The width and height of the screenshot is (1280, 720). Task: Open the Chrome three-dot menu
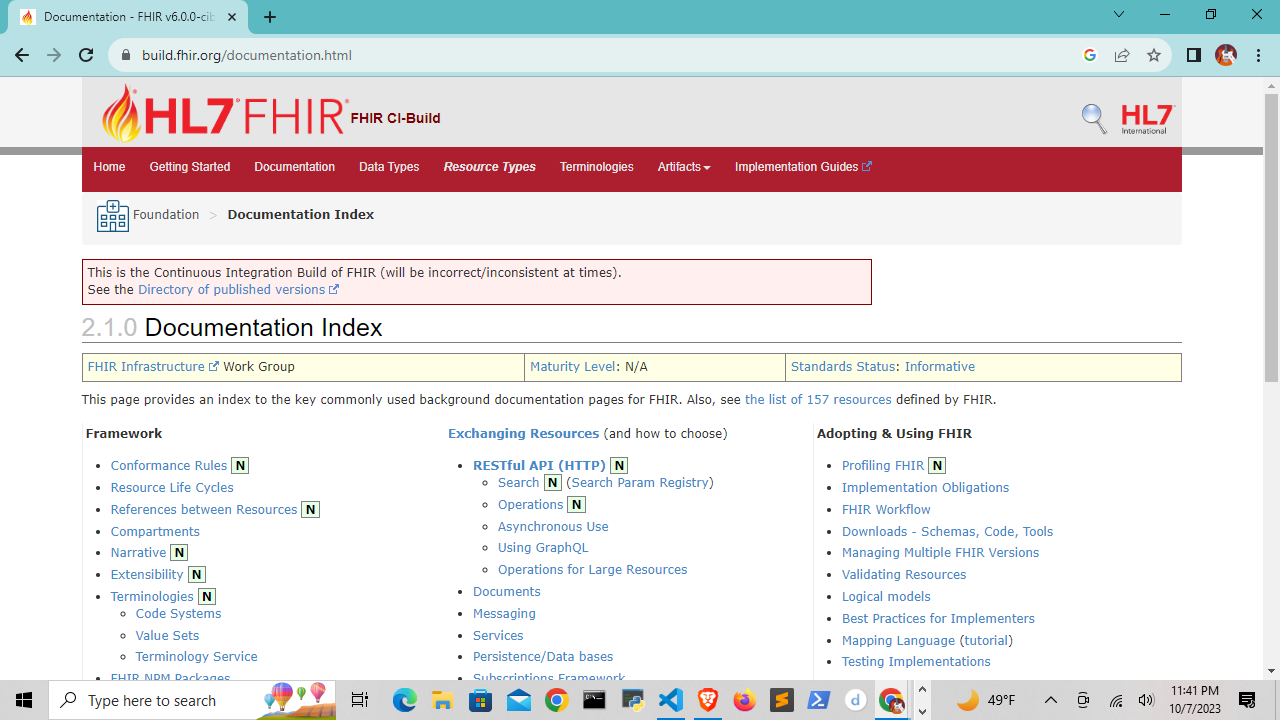[x=1259, y=55]
